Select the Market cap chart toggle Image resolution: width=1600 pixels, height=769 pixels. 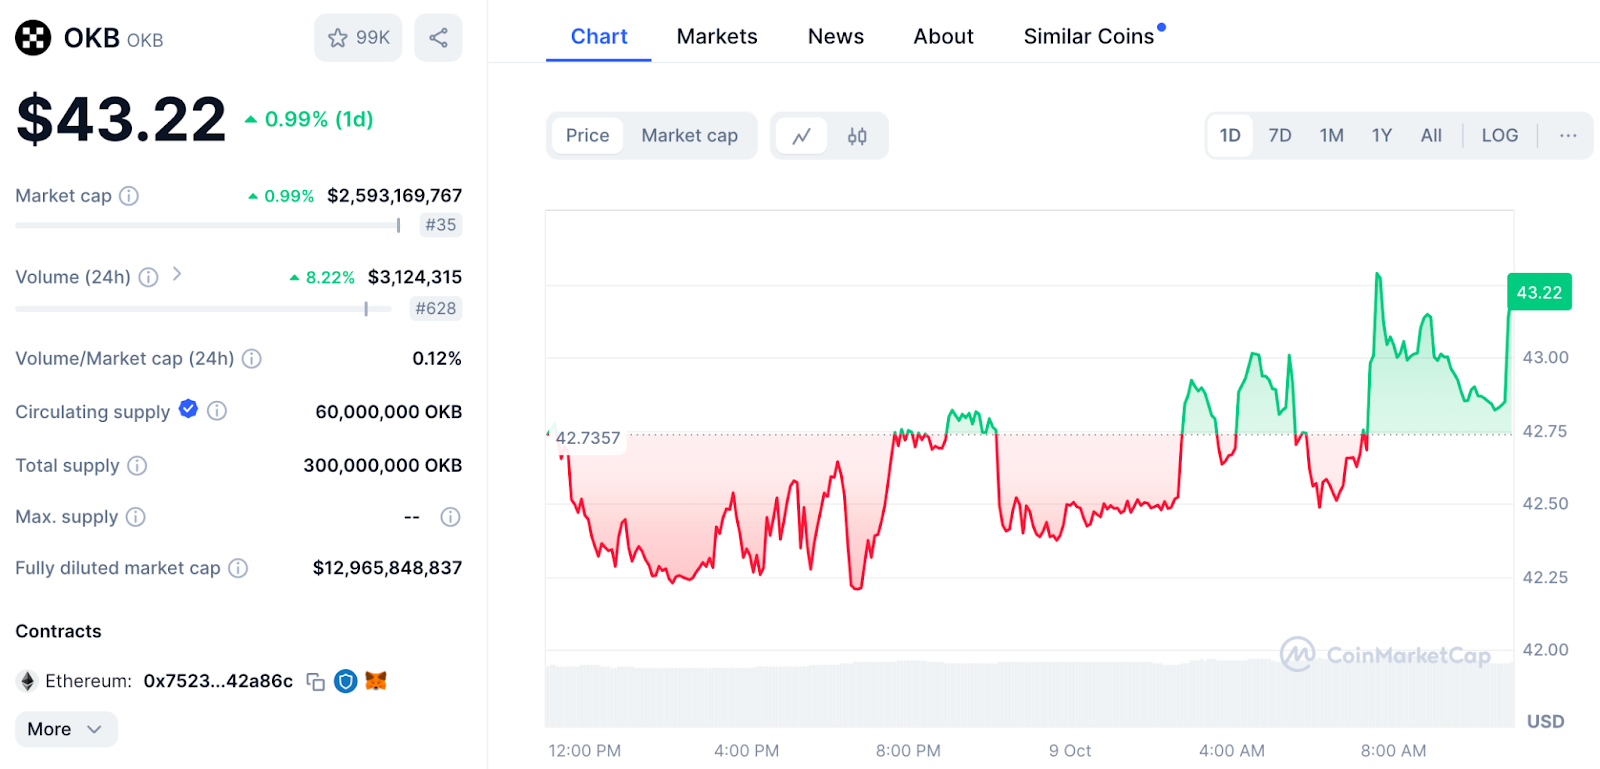point(690,136)
